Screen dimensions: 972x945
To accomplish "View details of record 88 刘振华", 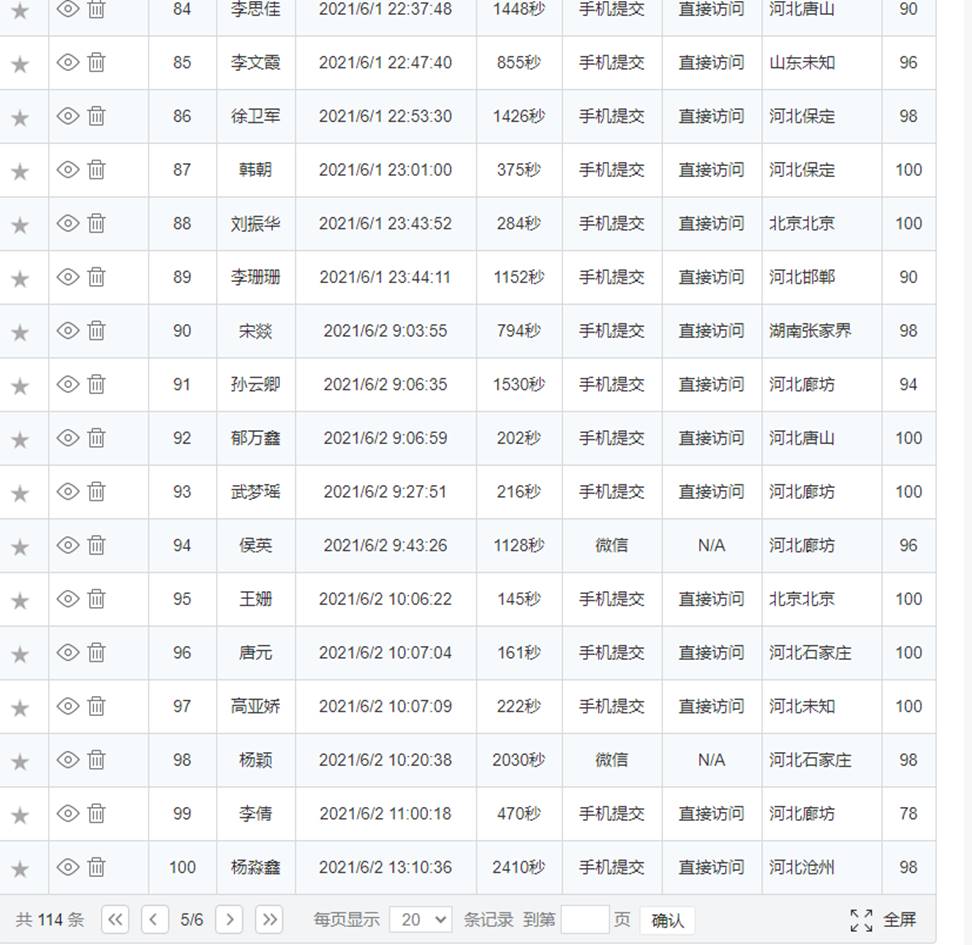I will (x=67, y=223).
